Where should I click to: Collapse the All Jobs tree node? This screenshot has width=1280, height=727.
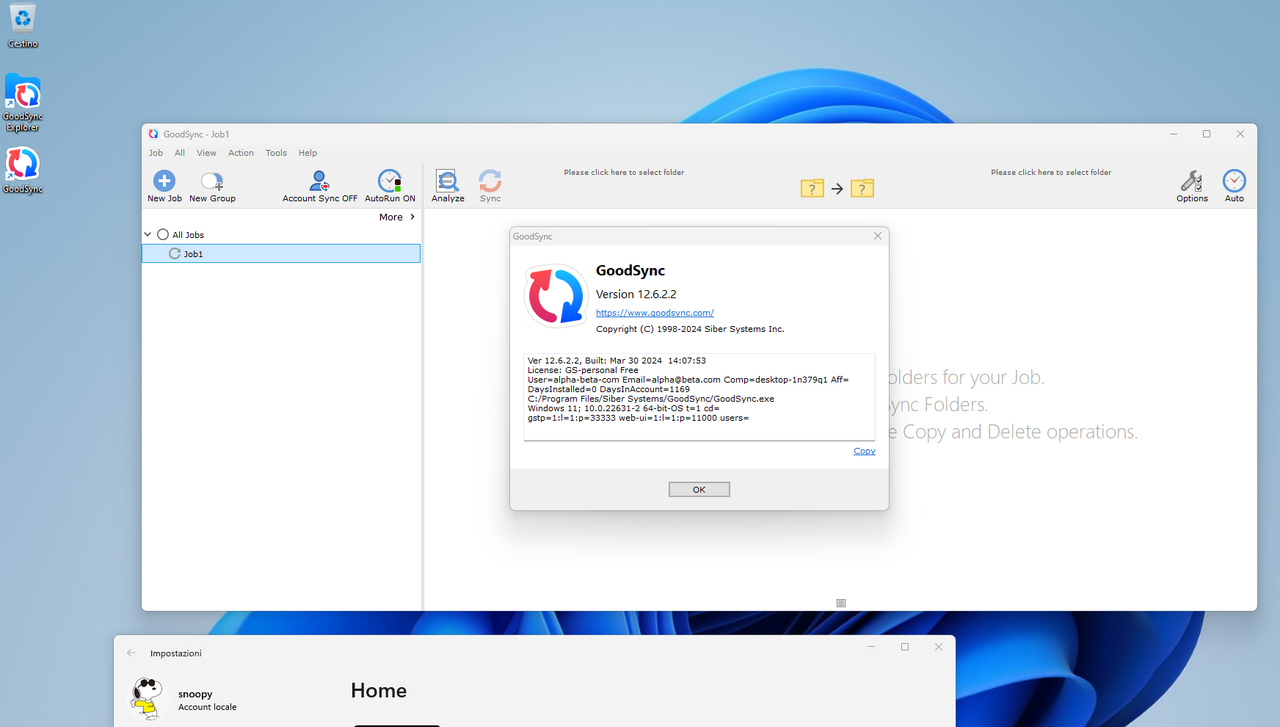click(148, 235)
